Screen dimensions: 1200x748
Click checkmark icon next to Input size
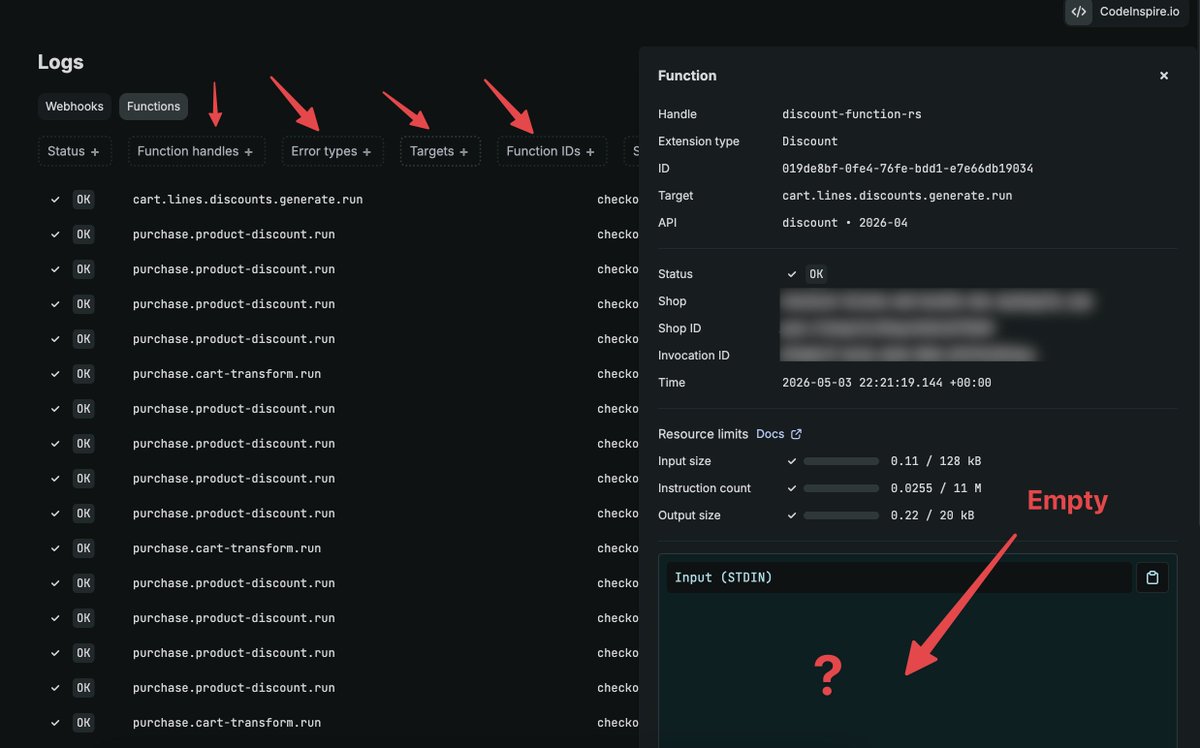coord(792,461)
